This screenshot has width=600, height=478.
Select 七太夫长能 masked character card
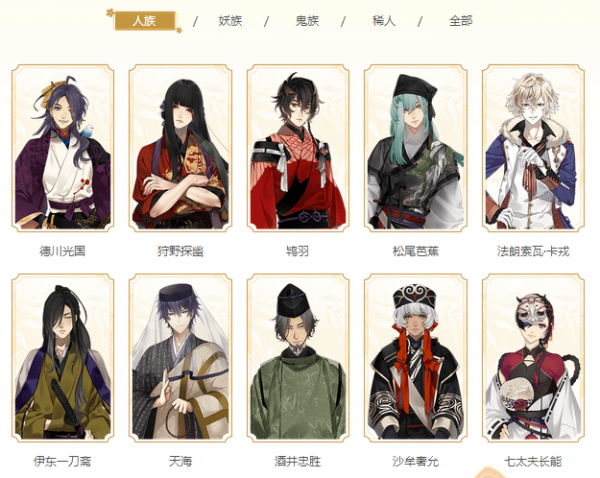[533, 358]
